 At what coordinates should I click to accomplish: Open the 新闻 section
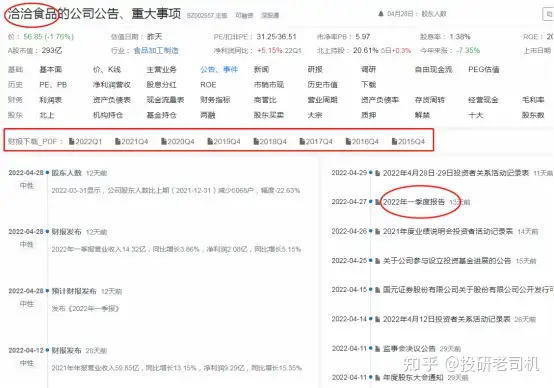point(261,70)
